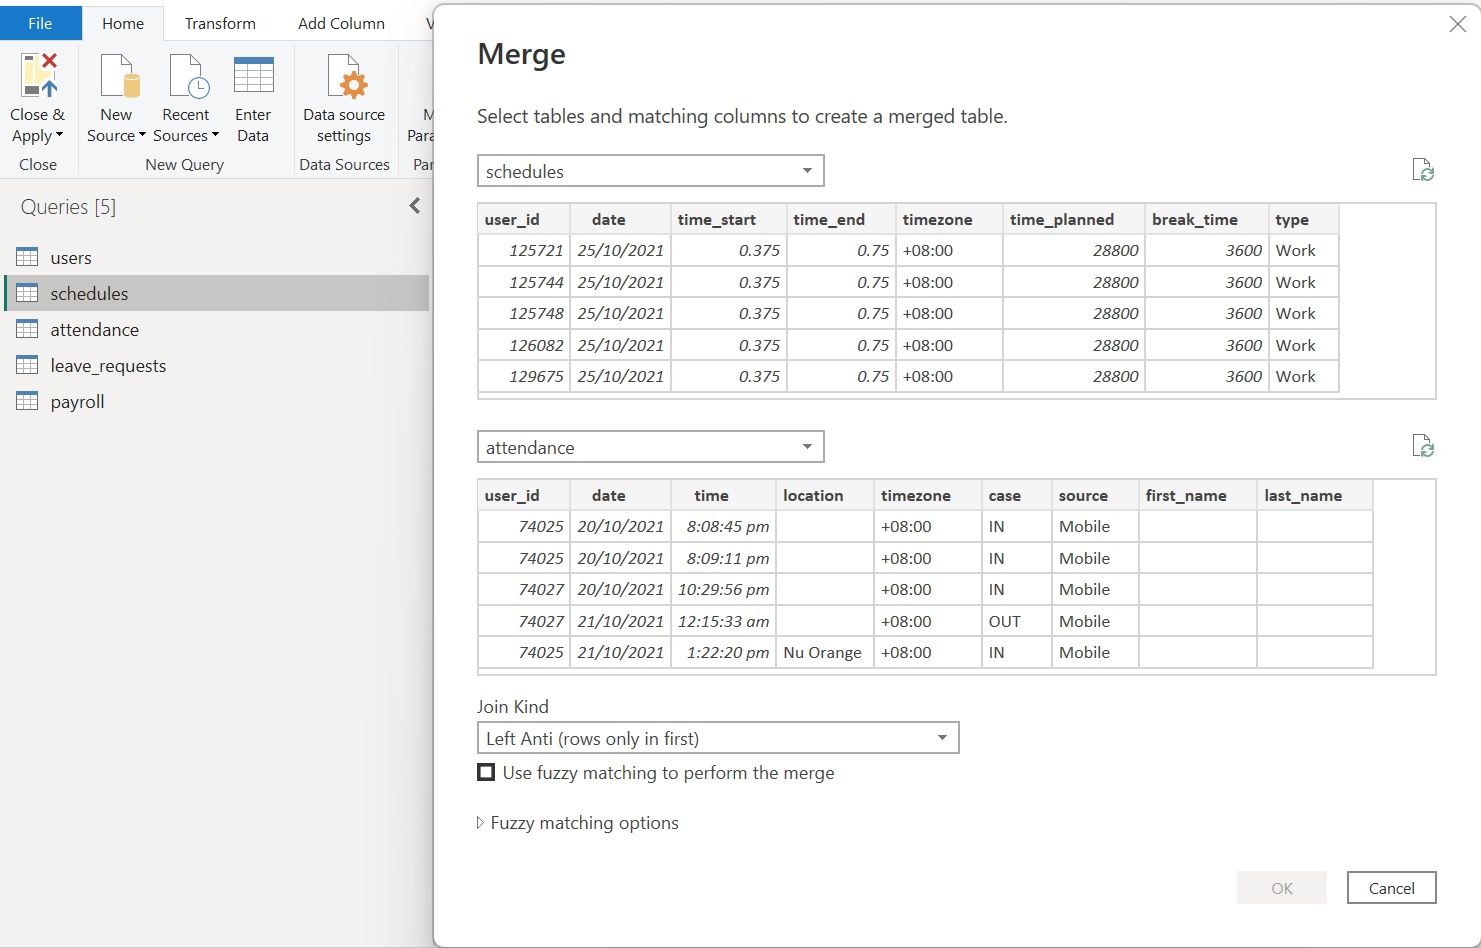Select the source column header in attendance
This screenshot has height=948, width=1481.
(x=1095, y=495)
